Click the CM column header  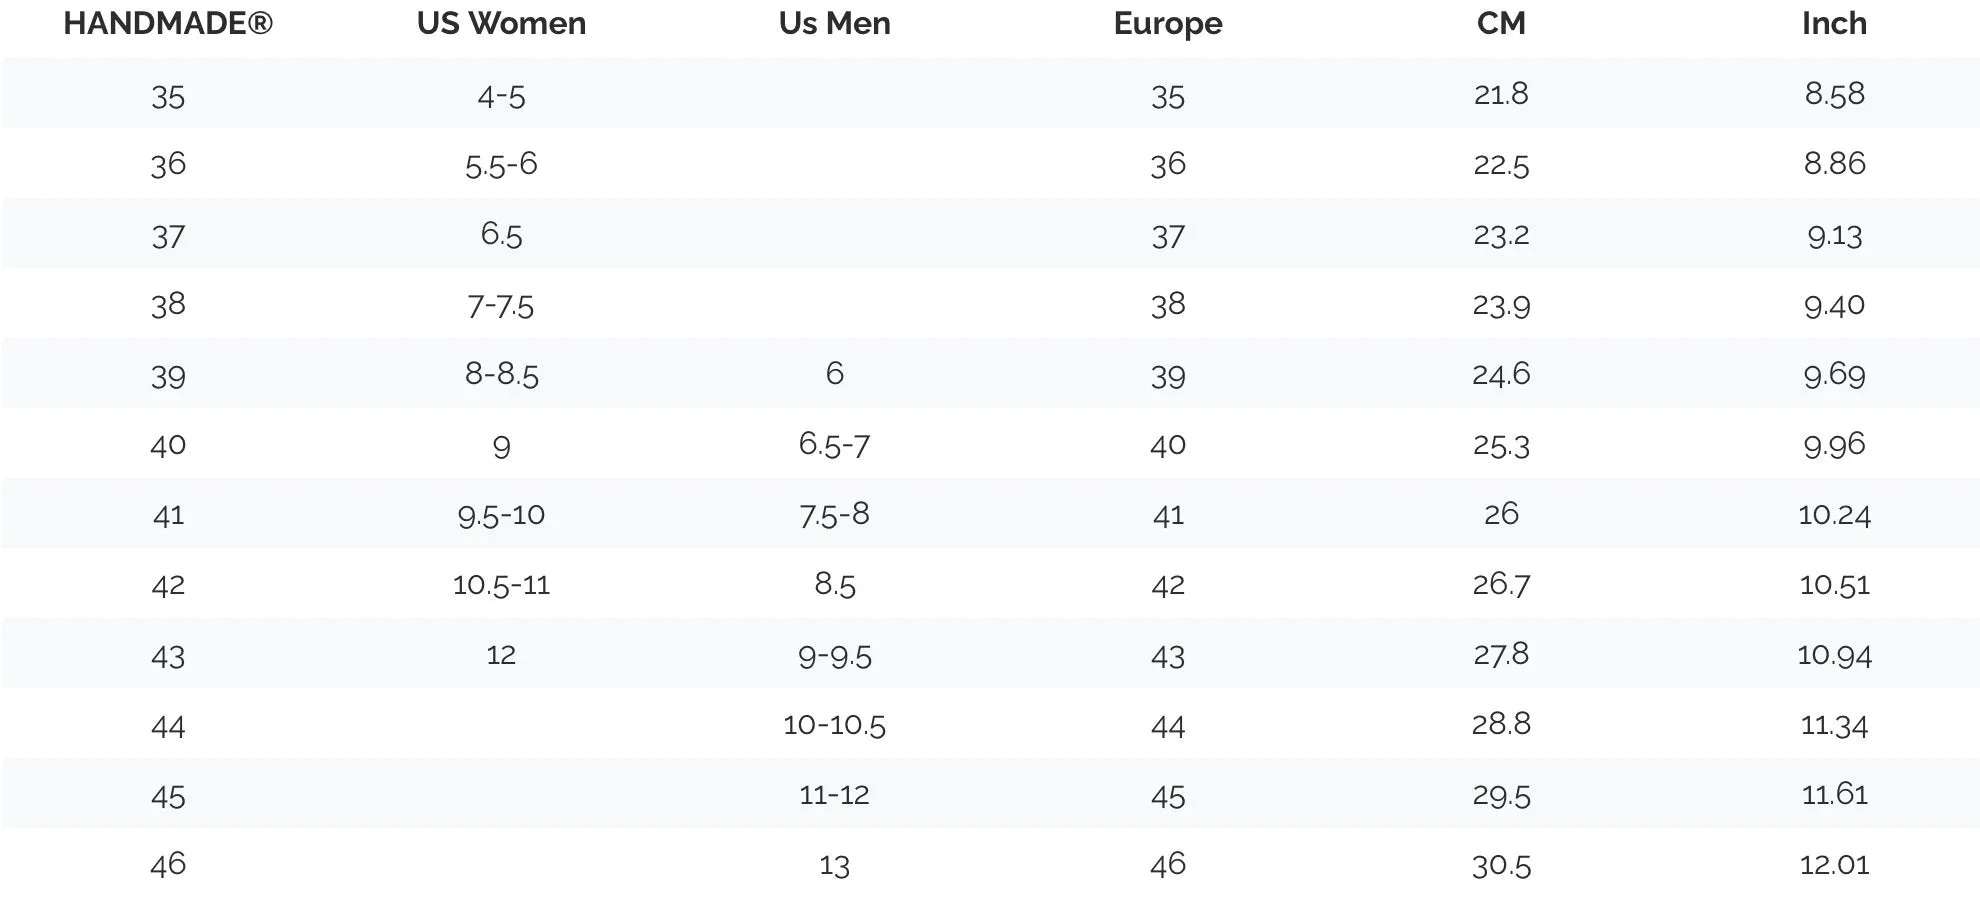tap(1501, 23)
